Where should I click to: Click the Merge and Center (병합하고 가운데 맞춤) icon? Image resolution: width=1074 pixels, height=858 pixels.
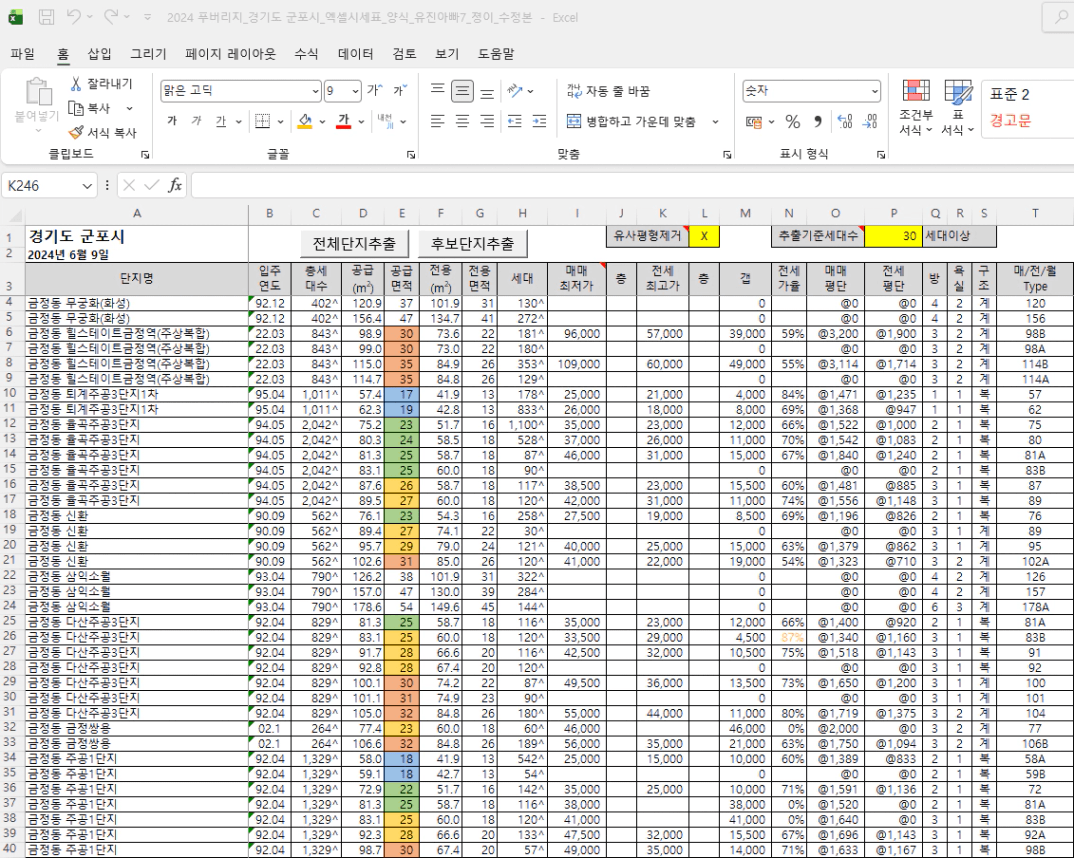point(574,122)
